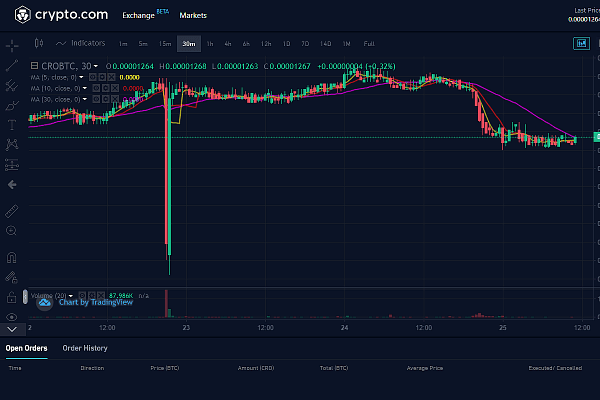Collapse the left toolbar with bottom chevron
Image resolution: width=600 pixels, height=400 pixels.
(x=11, y=328)
